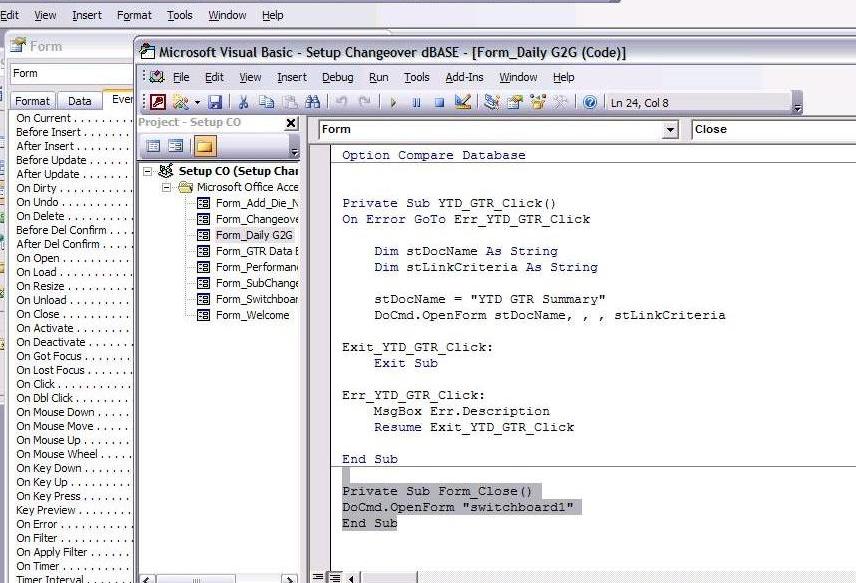Open the Add-Ins menu
Image resolution: width=856 pixels, height=583 pixels.
click(x=464, y=78)
